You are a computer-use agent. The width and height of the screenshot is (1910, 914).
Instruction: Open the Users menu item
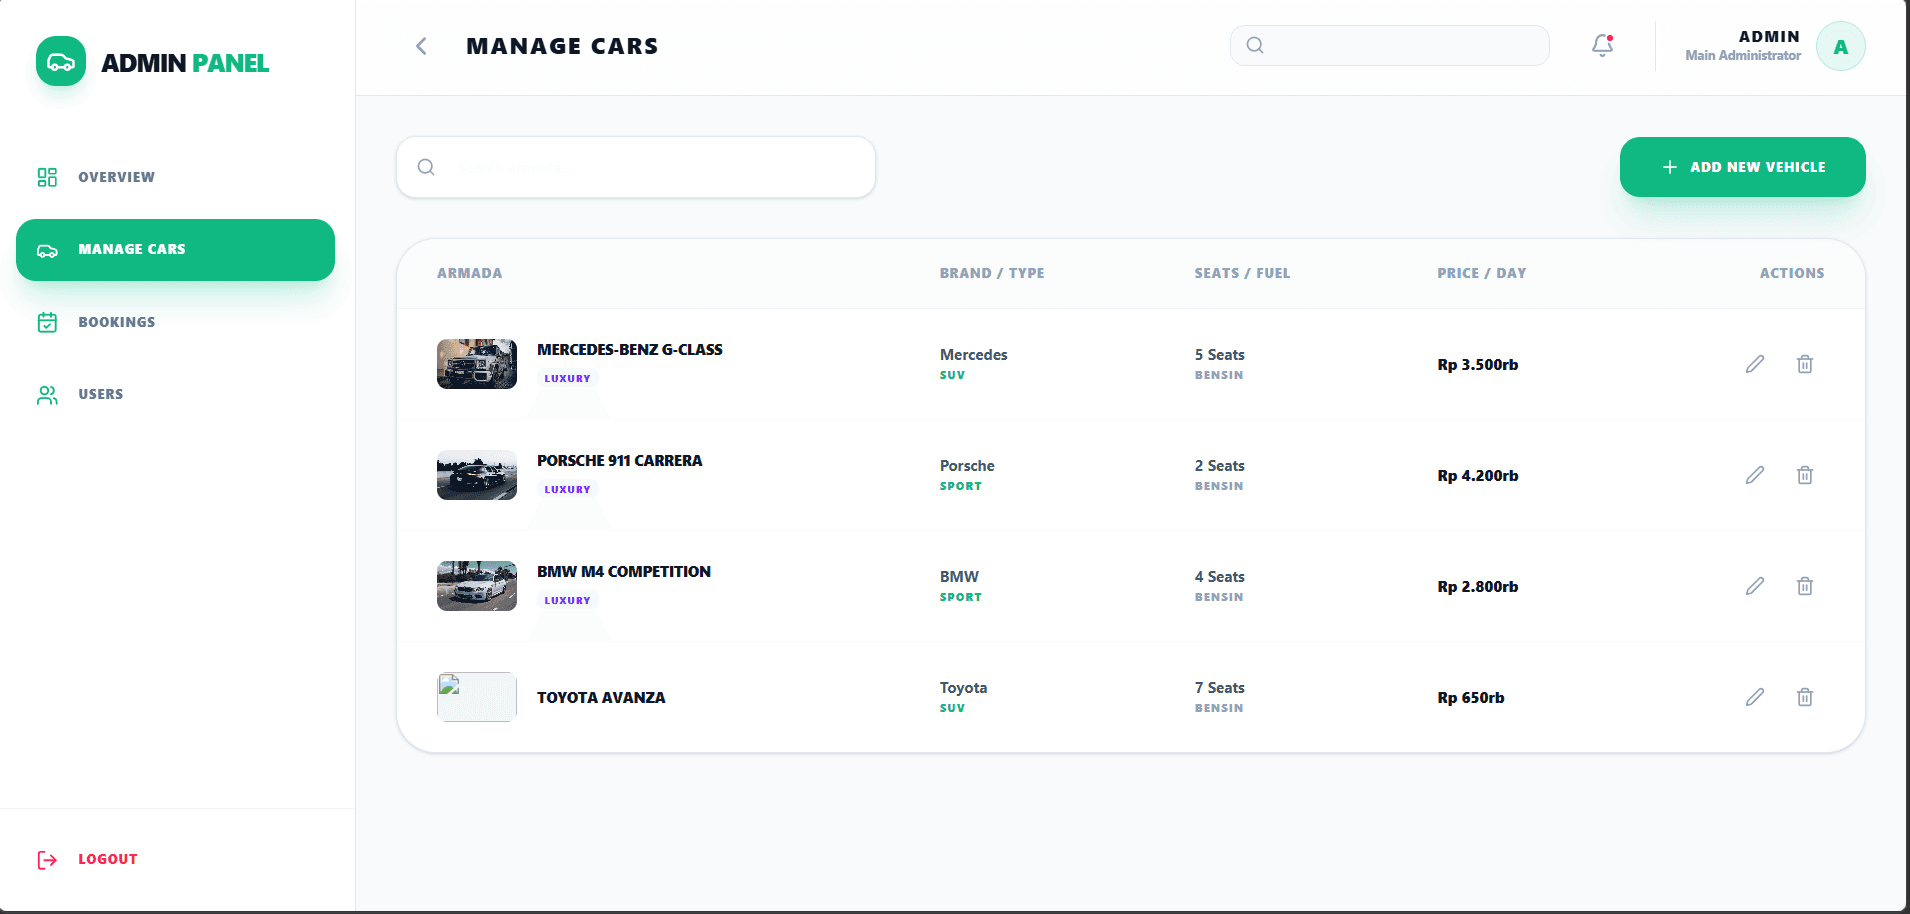100,394
